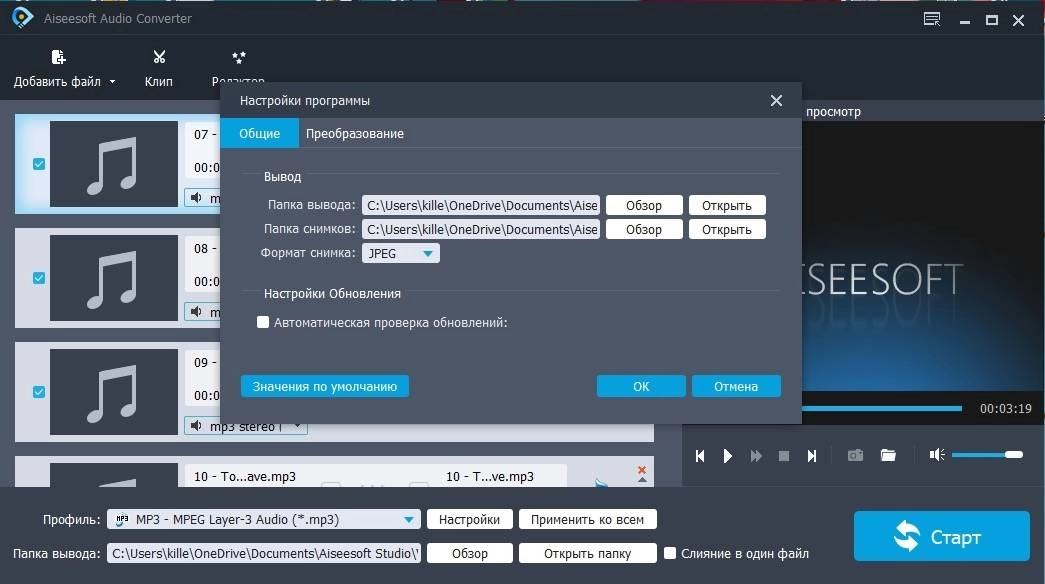Move 10 - To...ave.mp3 item up arrow

pos(642,479)
